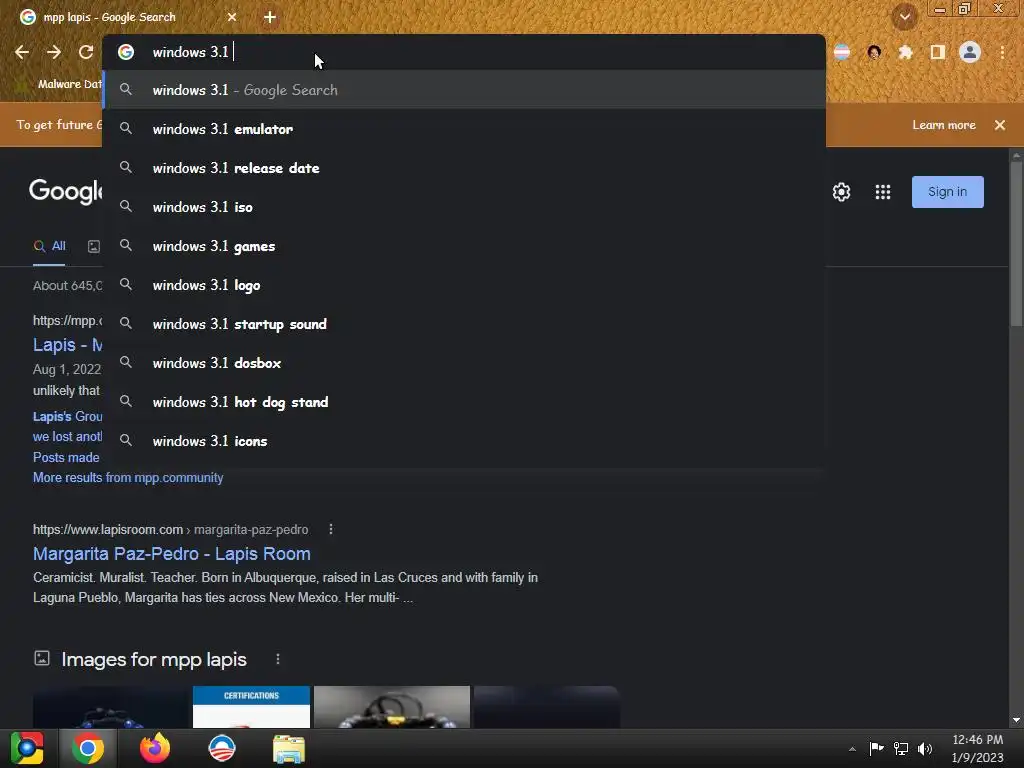The image size is (1024, 768).
Task: Show hidden system tray icons arrow
Action: (x=852, y=749)
